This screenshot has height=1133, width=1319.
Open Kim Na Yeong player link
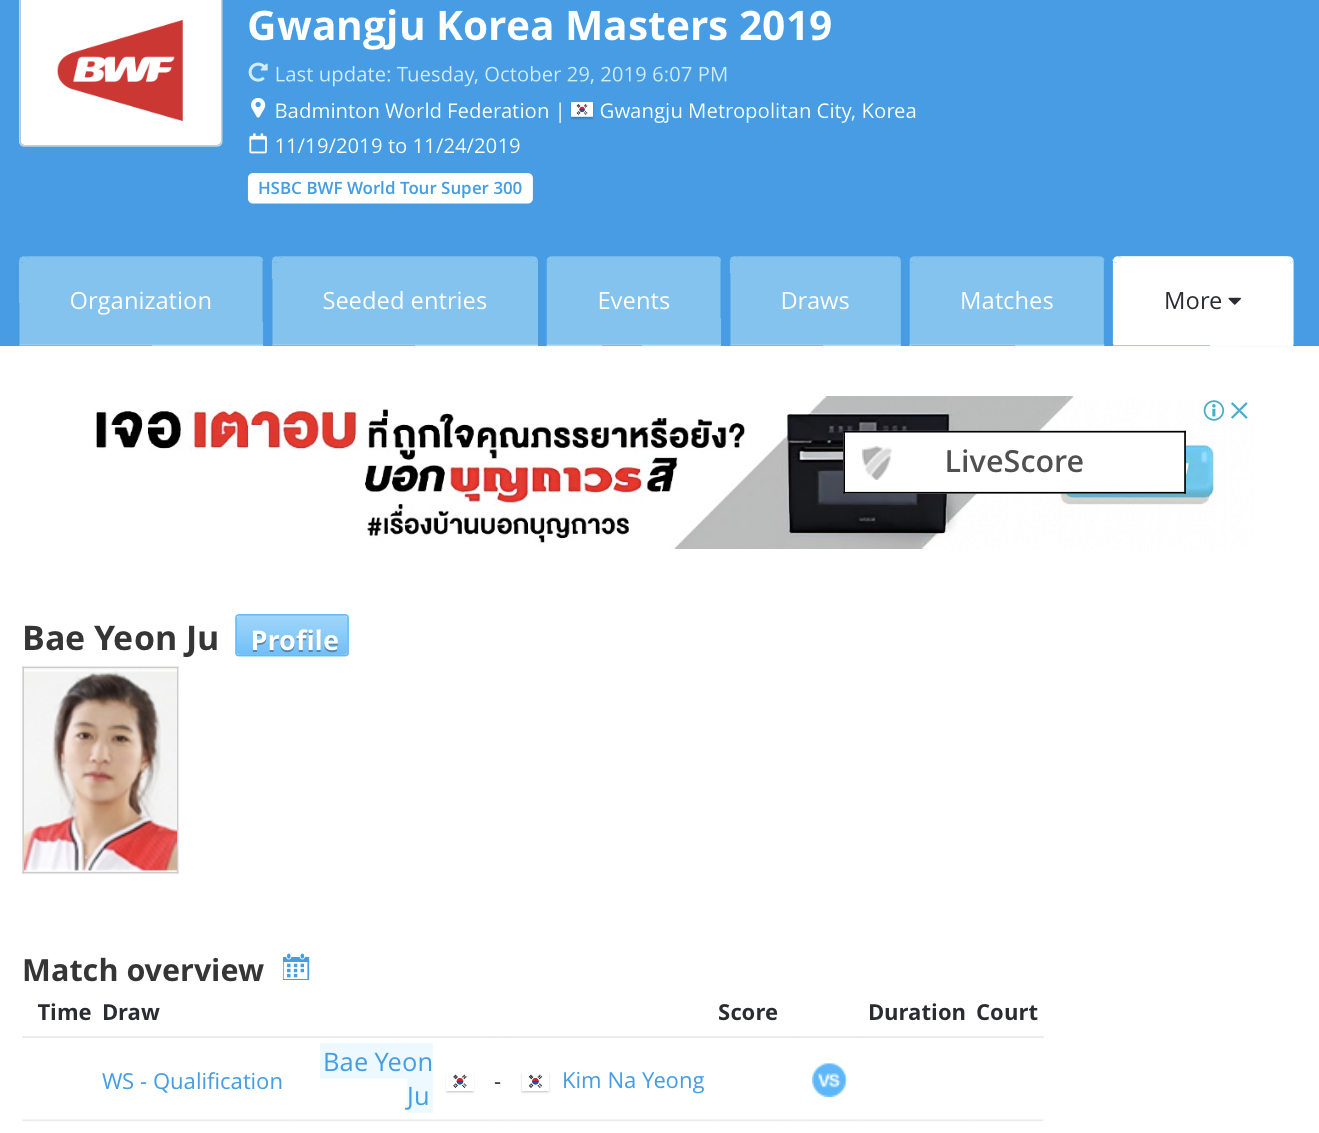[x=633, y=1080]
